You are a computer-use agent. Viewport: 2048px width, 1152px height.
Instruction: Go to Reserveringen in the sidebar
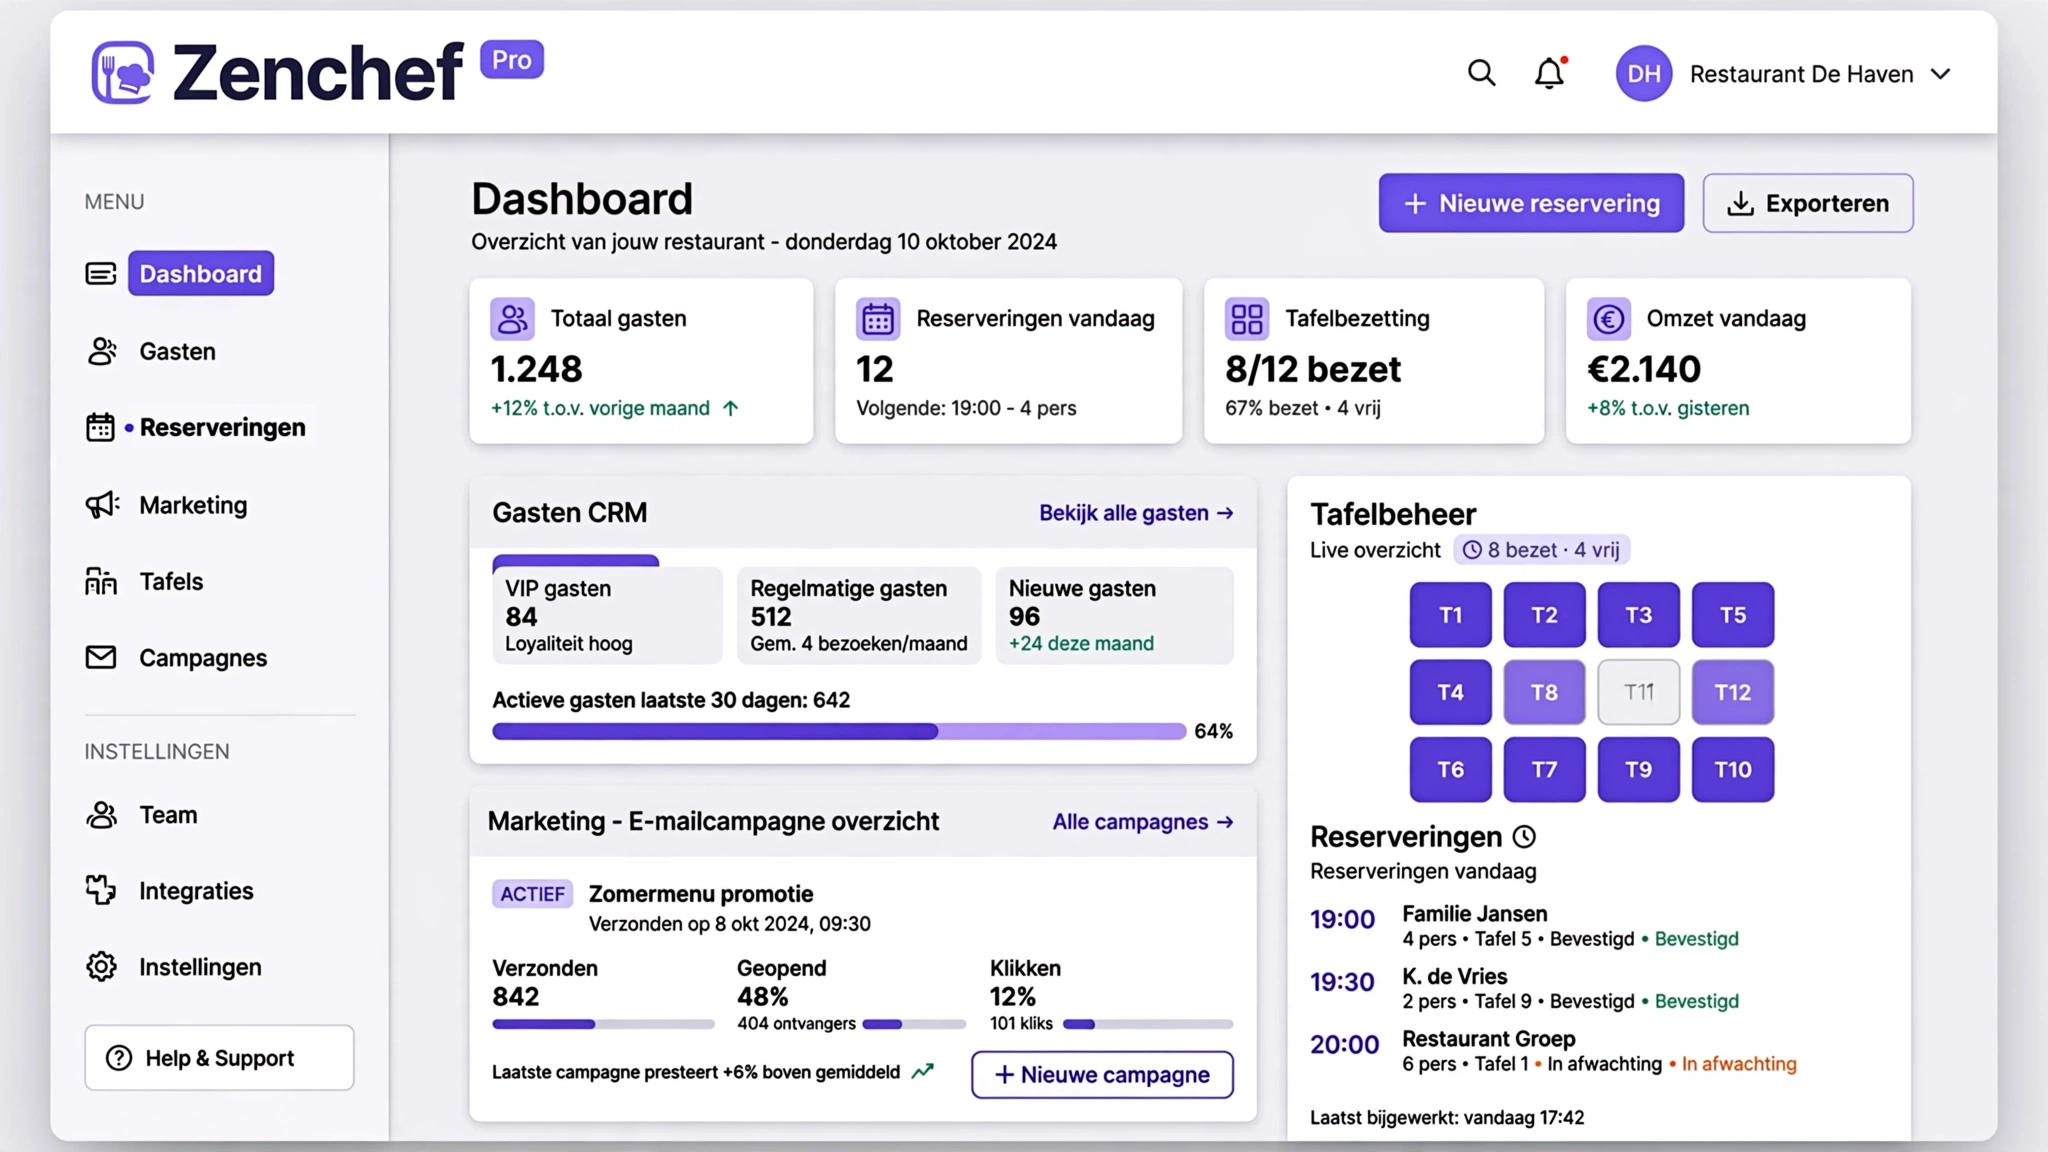click(x=222, y=427)
